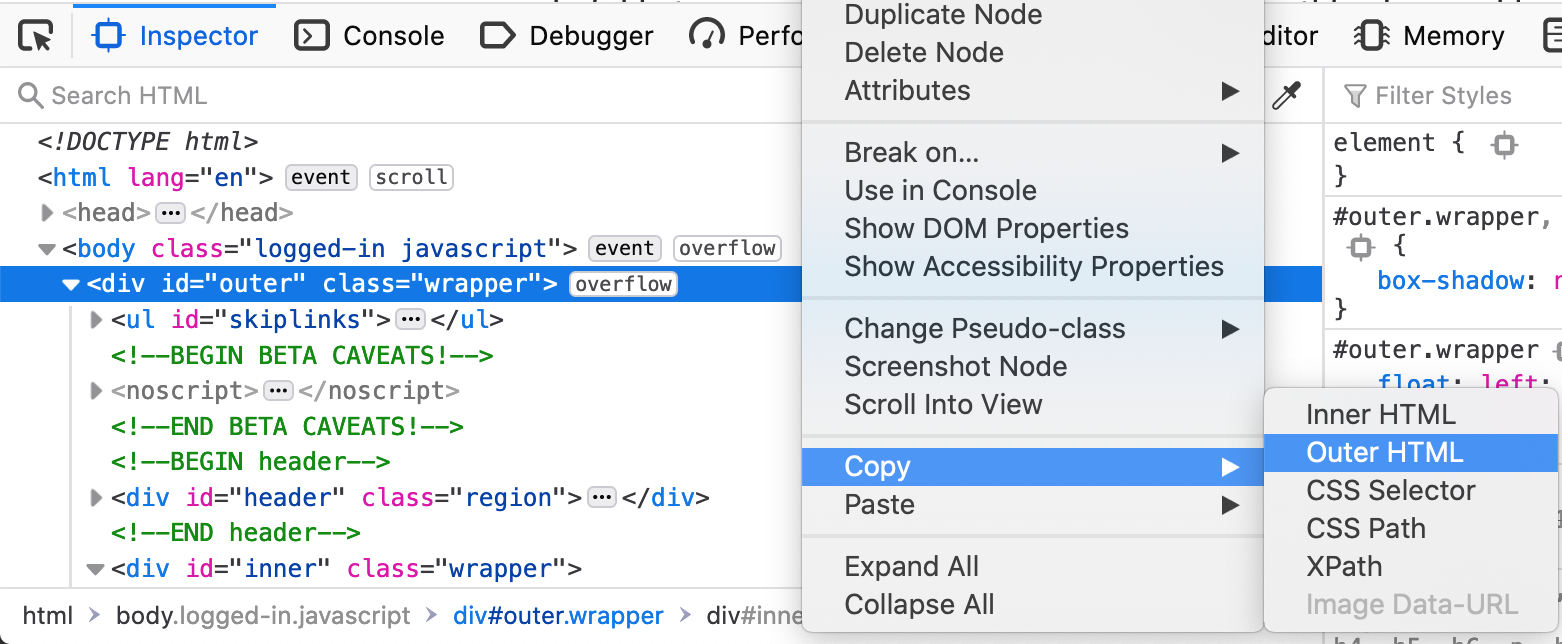This screenshot has width=1562, height=644.
Task: Click the eyedropper color picker icon
Action: [1285, 96]
